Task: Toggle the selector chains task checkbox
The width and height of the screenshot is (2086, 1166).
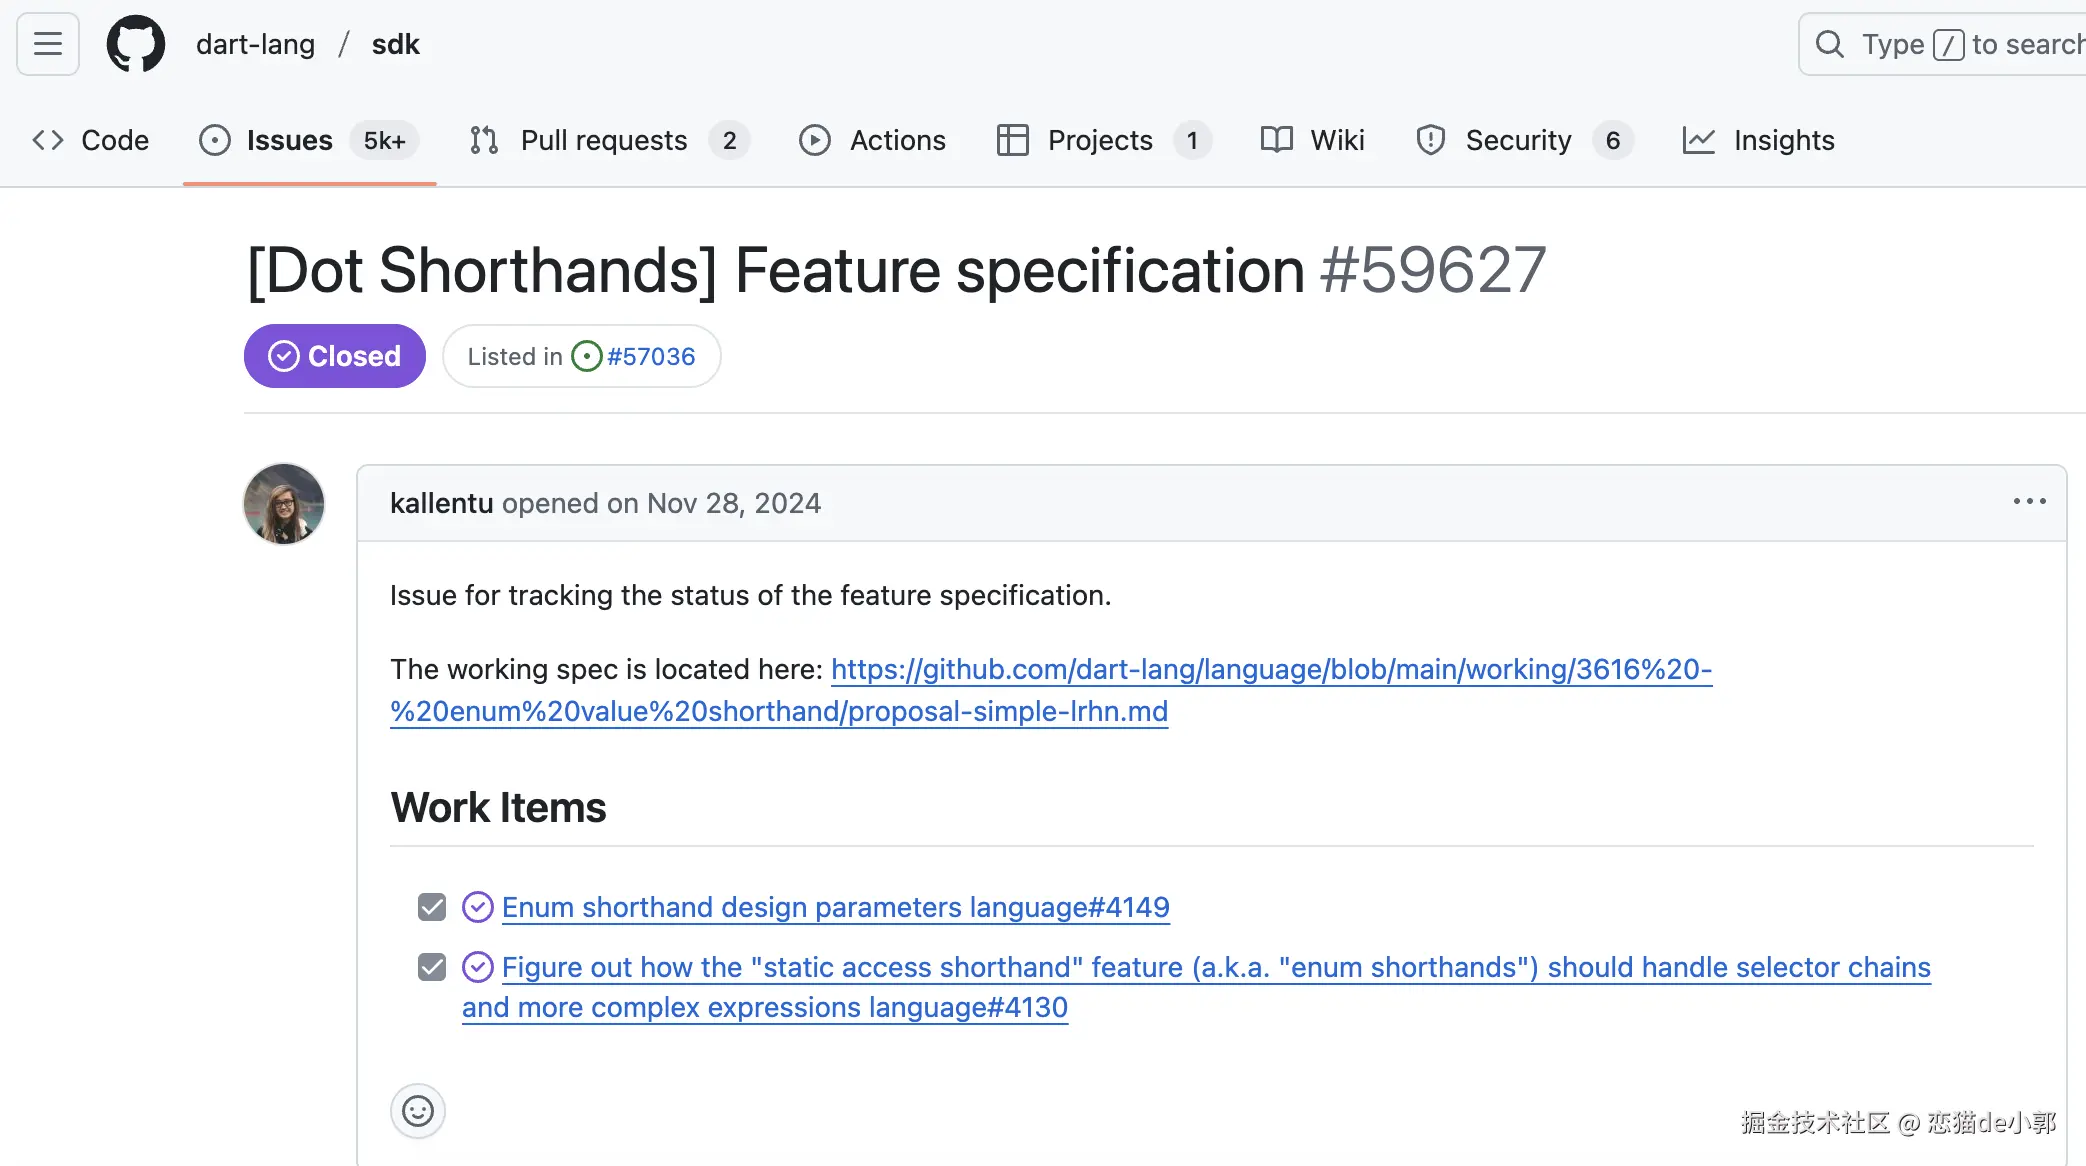Action: [x=432, y=967]
